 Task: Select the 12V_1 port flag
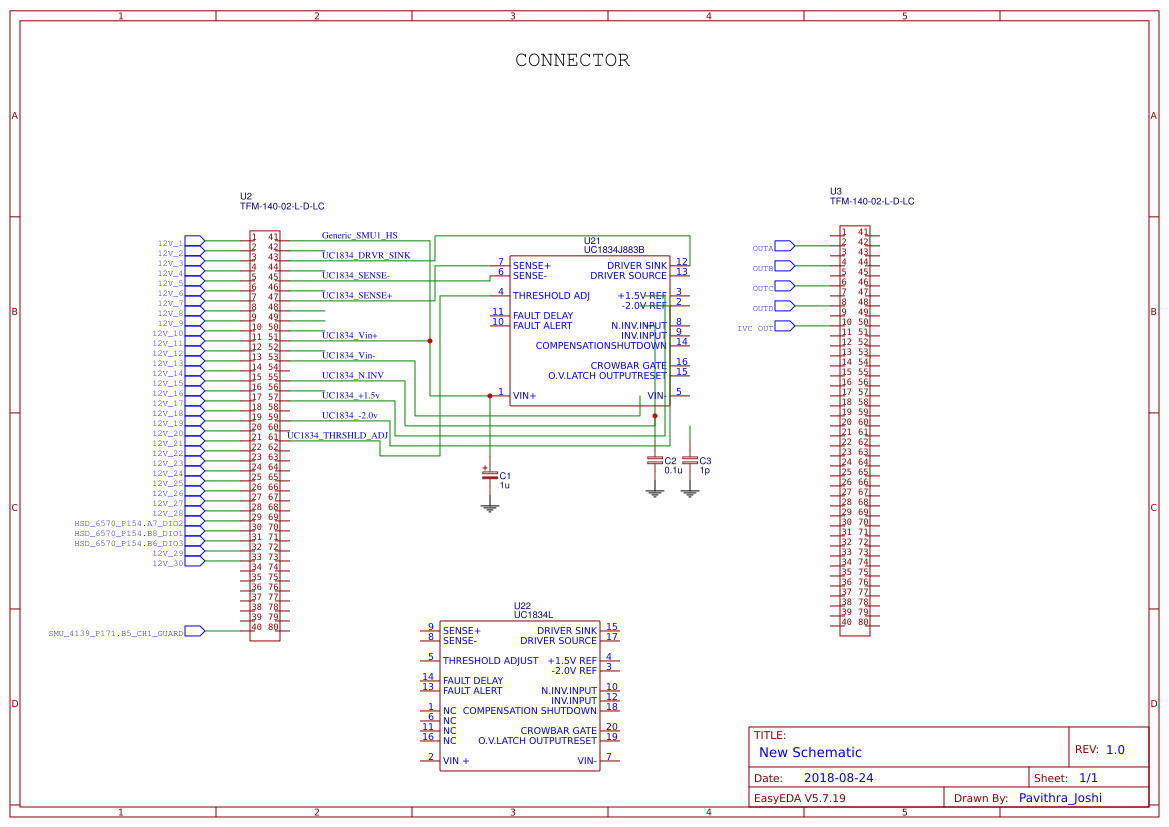[x=195, y=241]
